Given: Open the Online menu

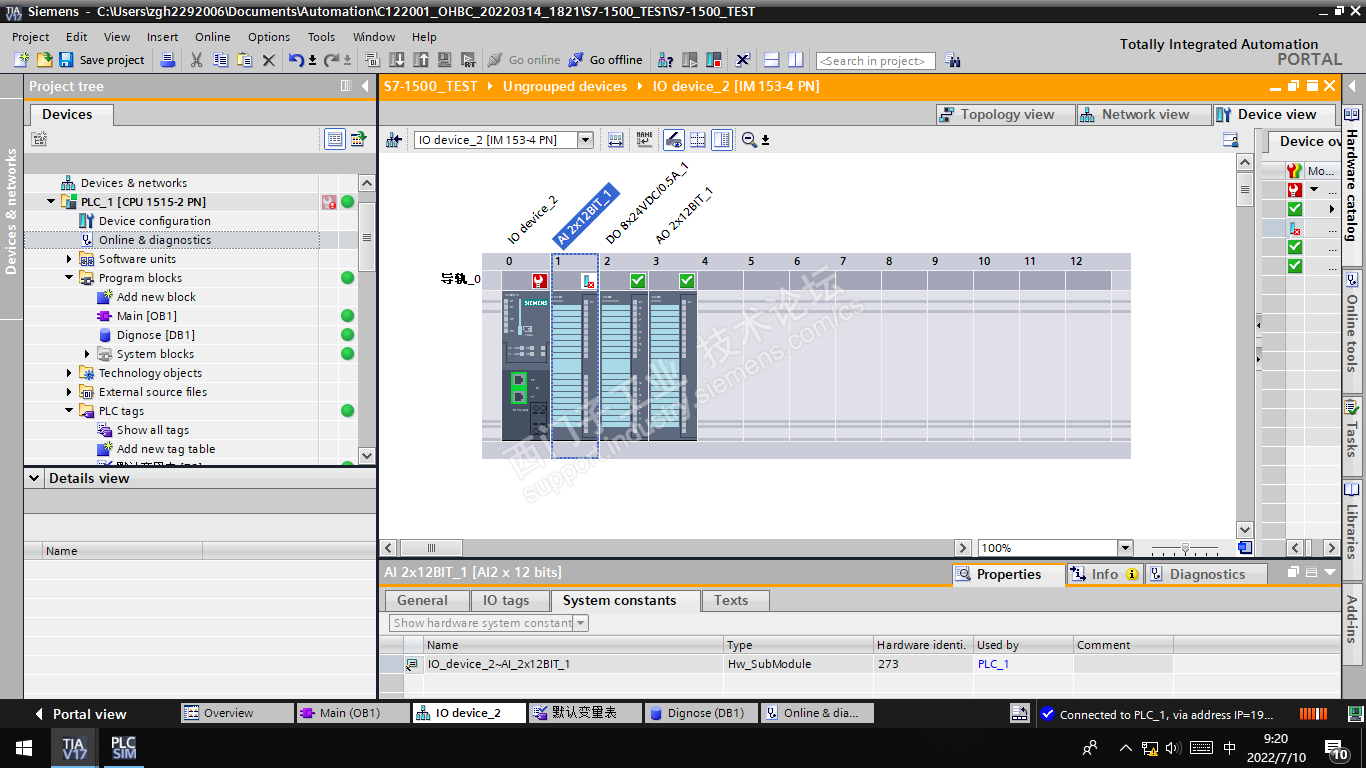Looking at the screenshot, I should (x=212, y=37).
